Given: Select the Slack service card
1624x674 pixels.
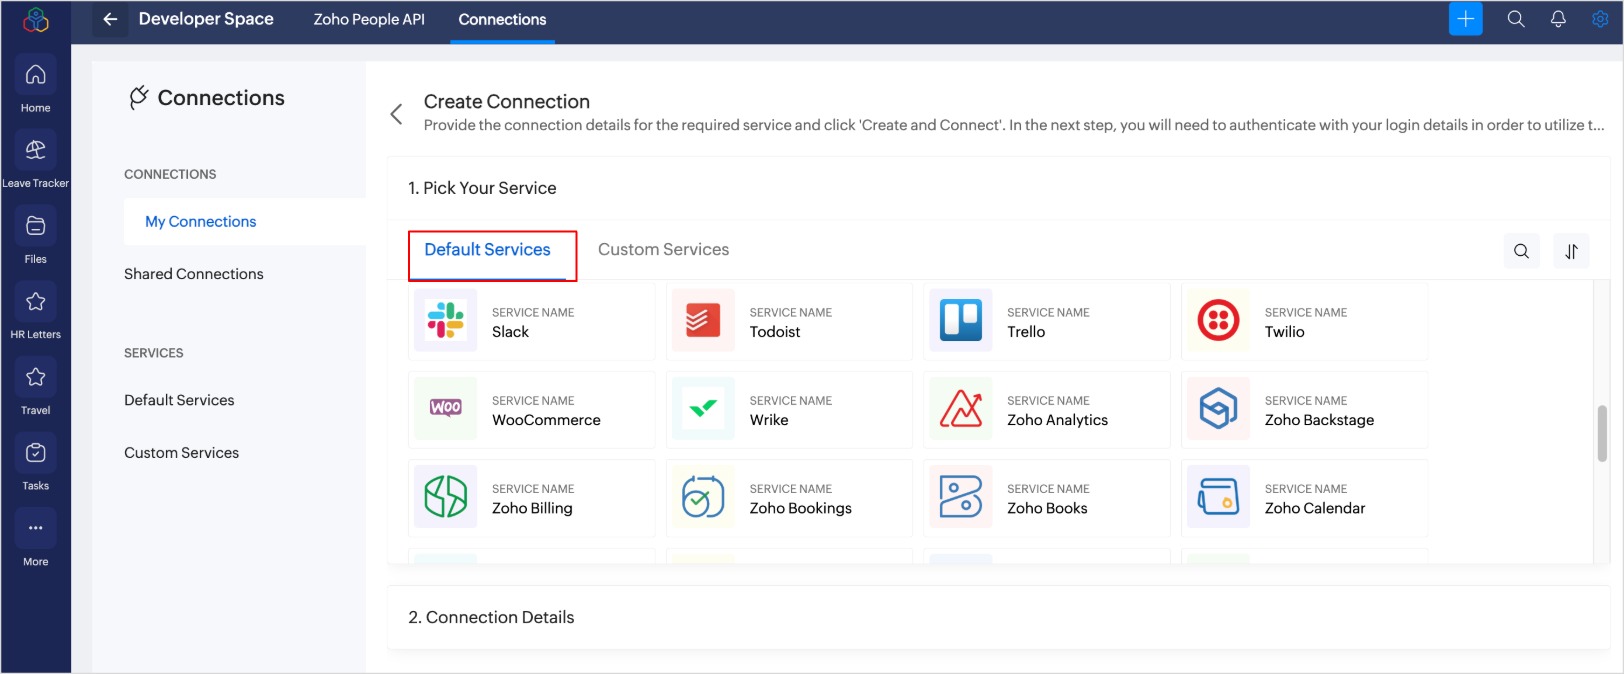Looking at the screenshot, I should [531, 321].
